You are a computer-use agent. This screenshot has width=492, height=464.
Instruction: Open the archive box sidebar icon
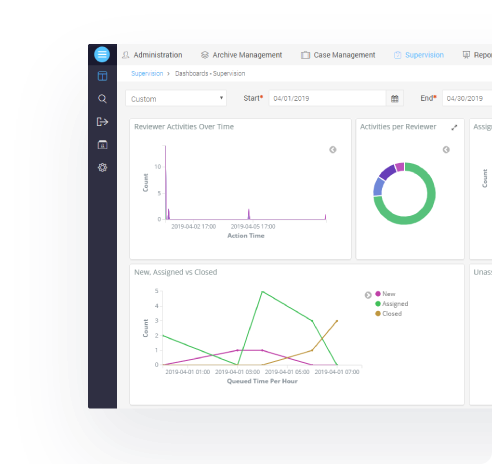point(102,144)
